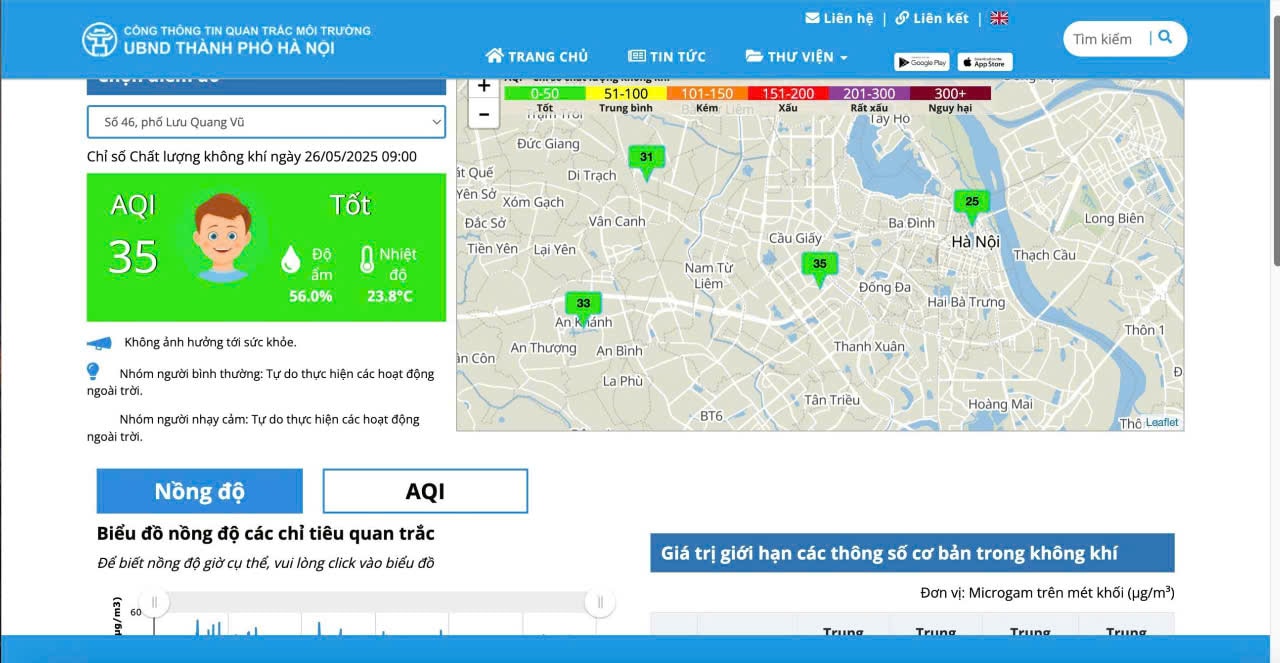The width and height of the screenshot is (1280, 663).
Task: Open the Tin tức news menu
Action: click(x=667, y=57)
